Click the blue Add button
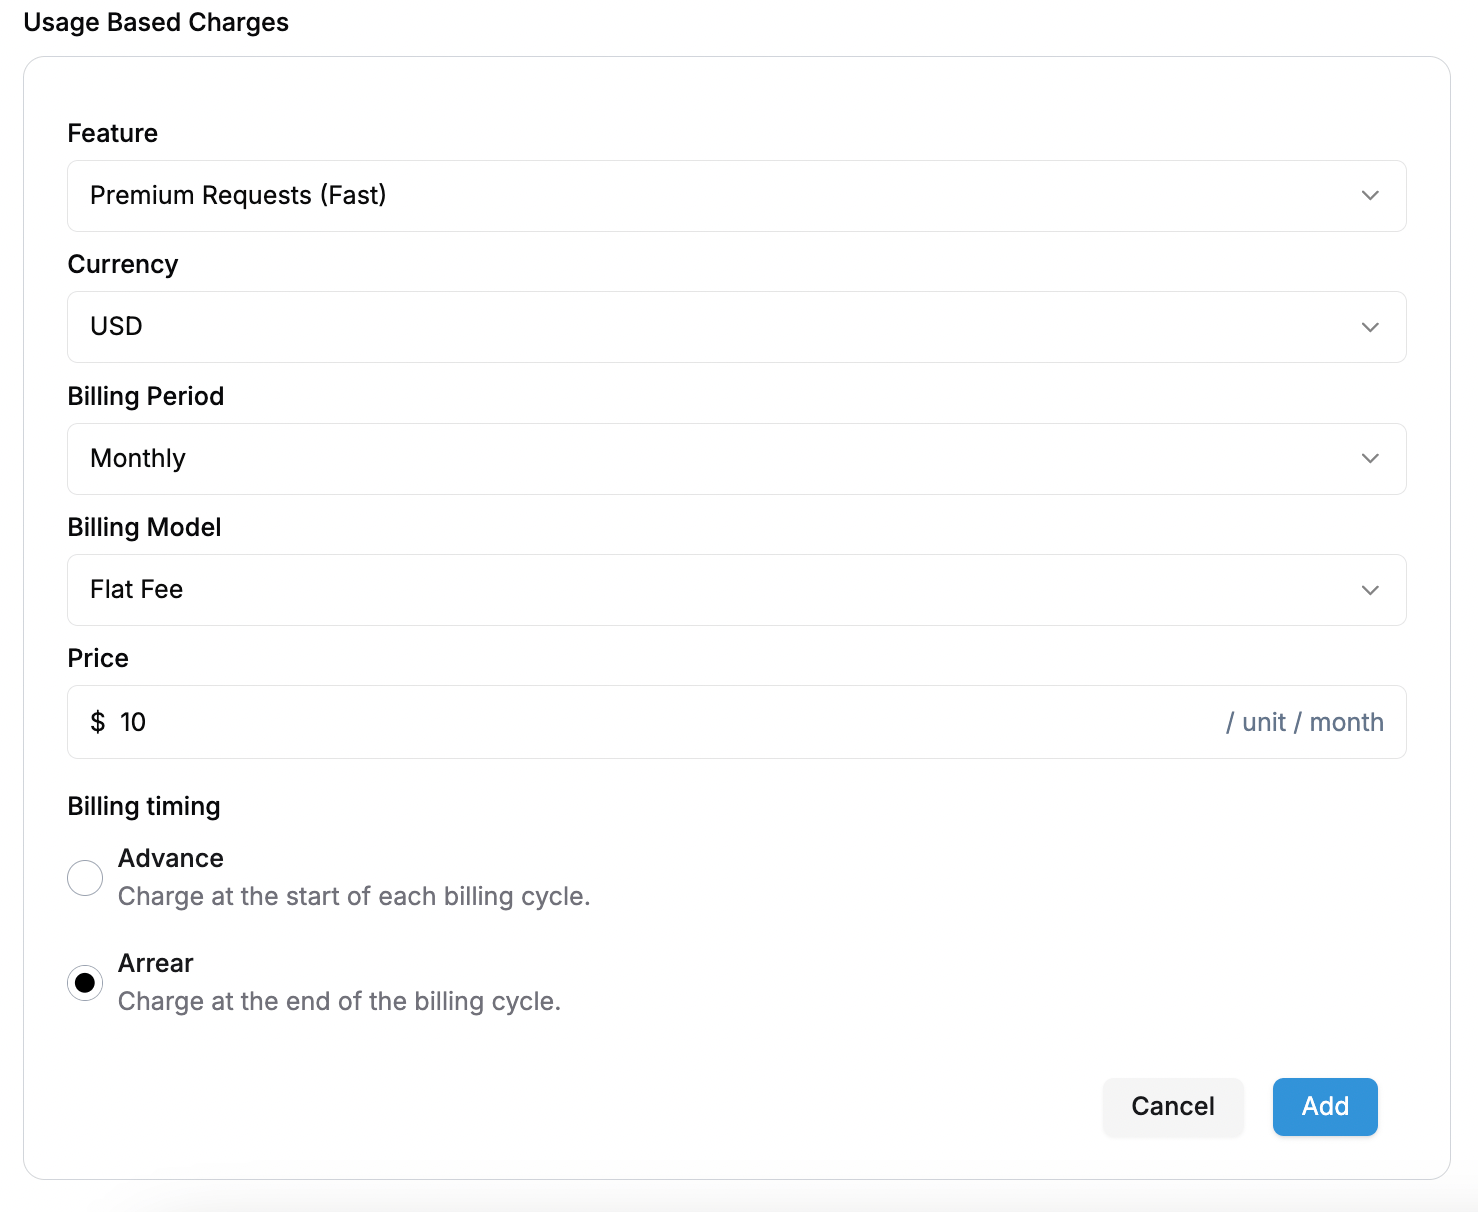Screen dimensions: 1478x1212 click(x=1325, y=1106)
